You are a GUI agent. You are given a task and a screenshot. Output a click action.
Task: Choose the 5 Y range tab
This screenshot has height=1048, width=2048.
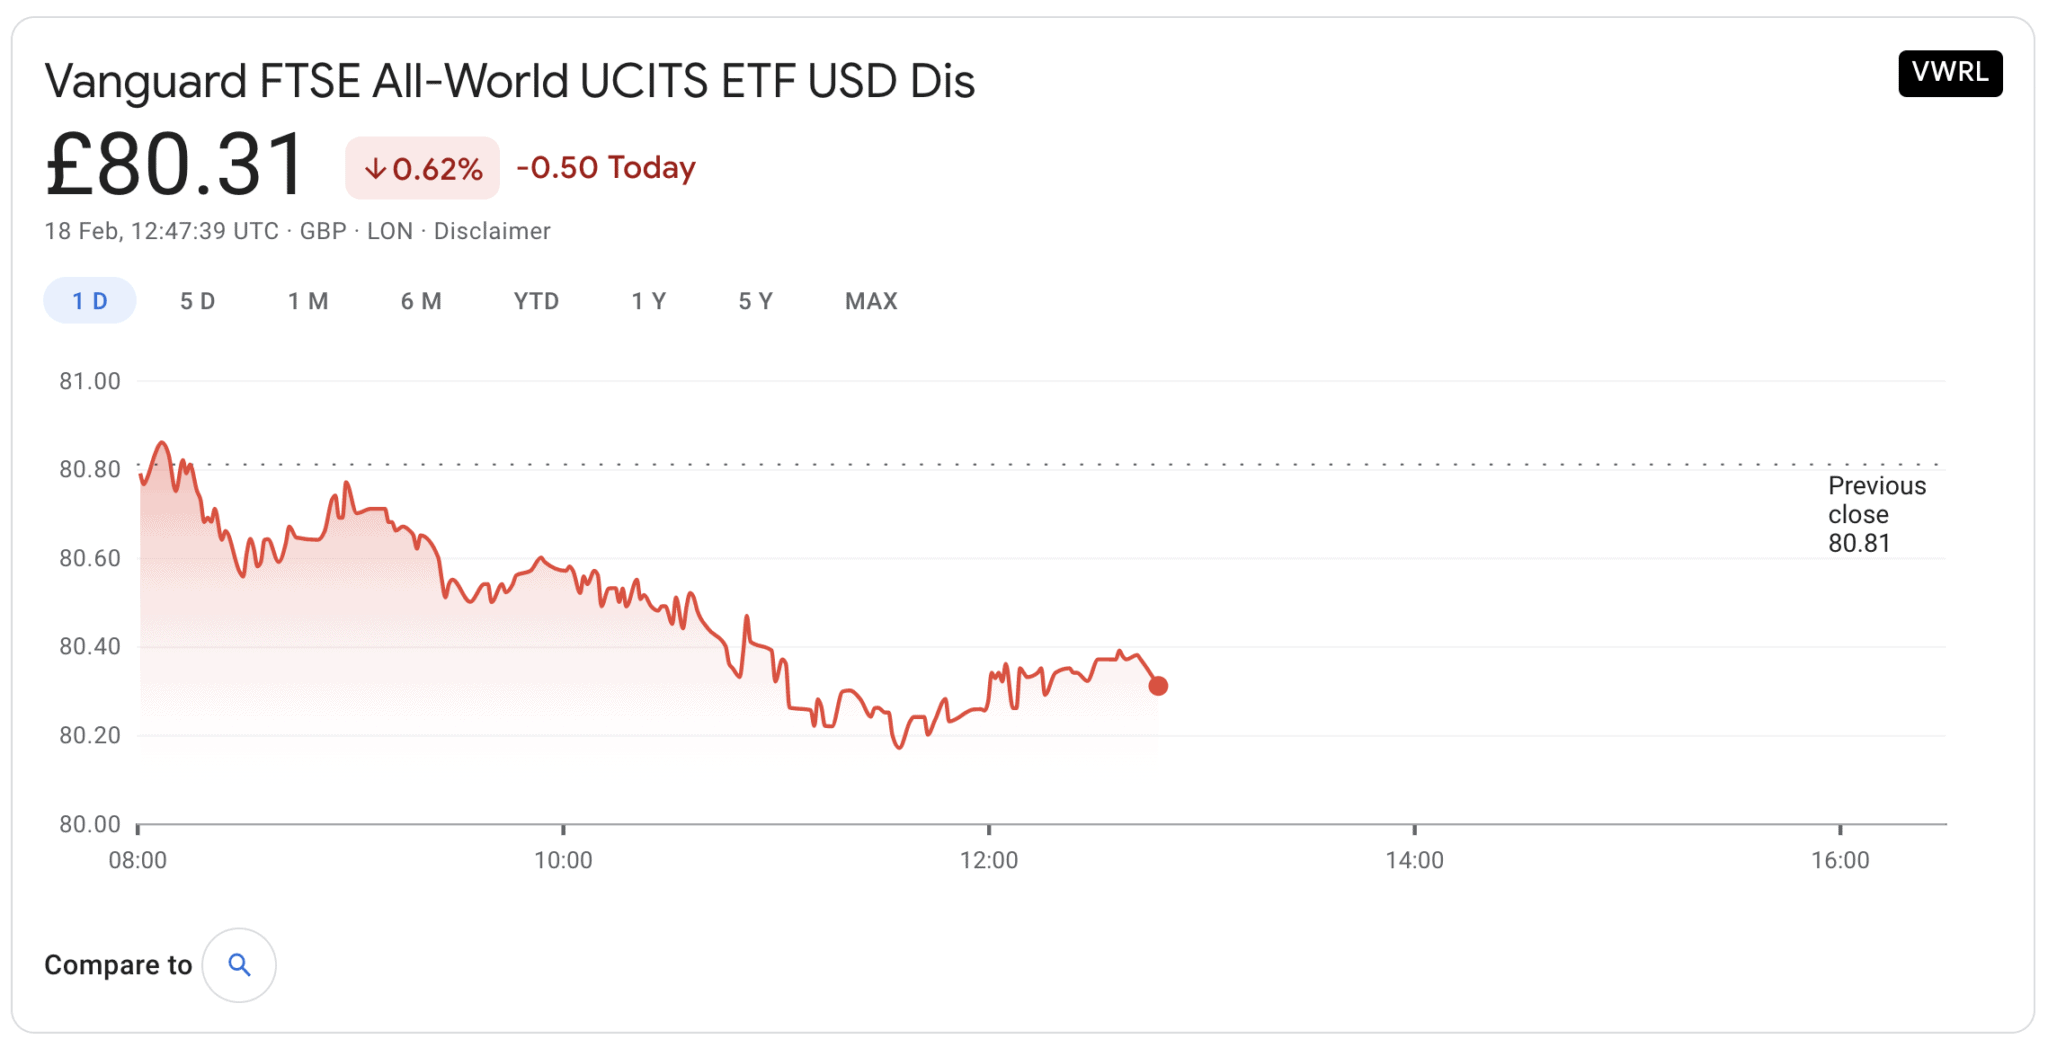755,301
